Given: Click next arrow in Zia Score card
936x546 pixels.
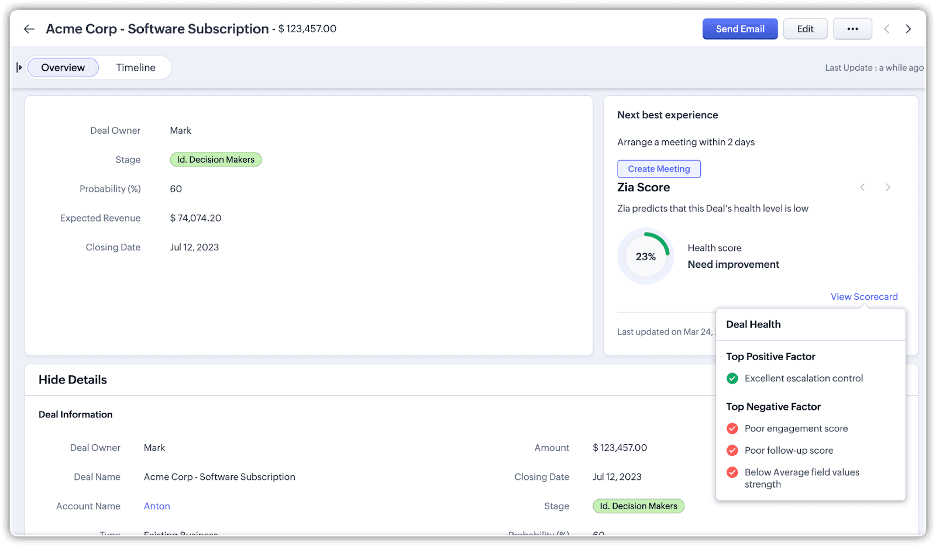Looking at the screenshot, I should (887, 187).
